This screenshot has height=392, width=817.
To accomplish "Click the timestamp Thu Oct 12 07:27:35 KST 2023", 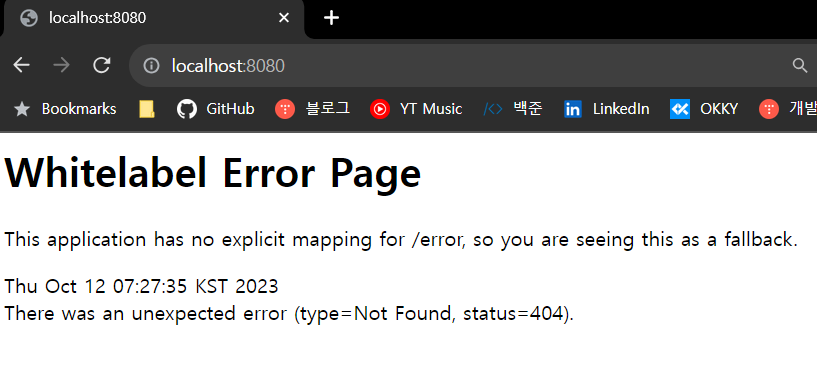I will pyautogui.click(x=141, y=287).
